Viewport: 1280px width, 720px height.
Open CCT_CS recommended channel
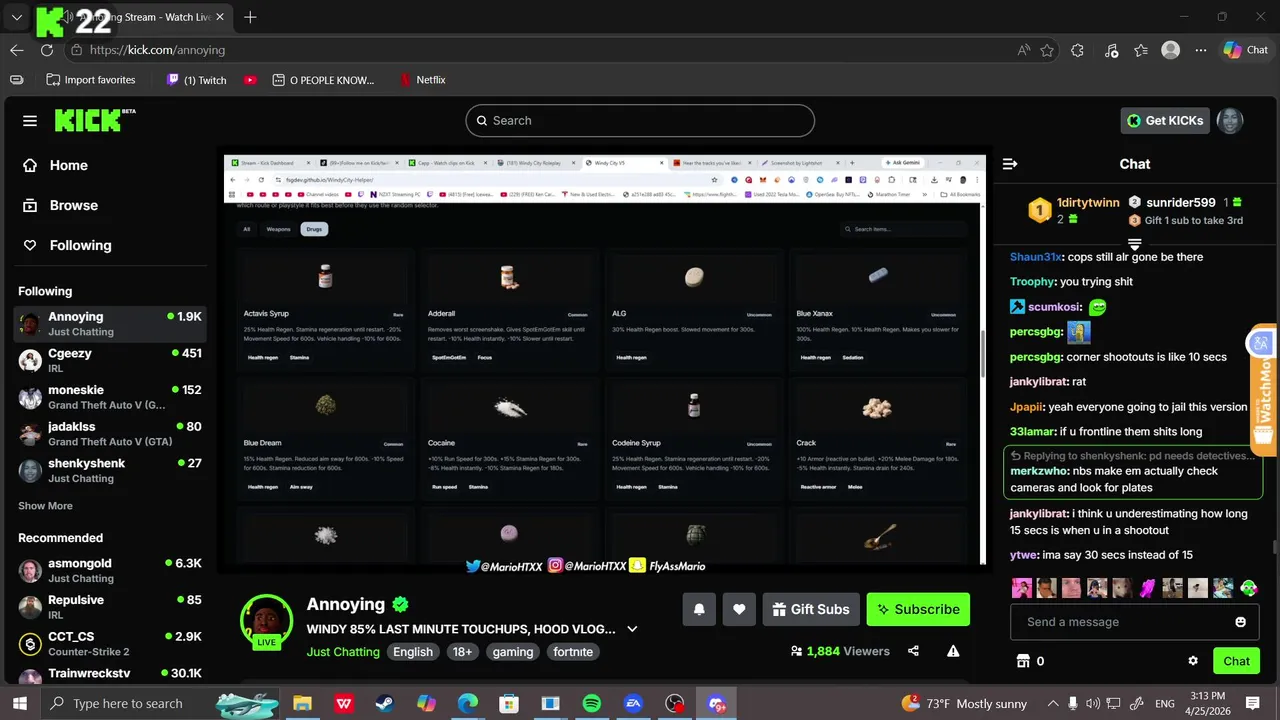[110, 643]
